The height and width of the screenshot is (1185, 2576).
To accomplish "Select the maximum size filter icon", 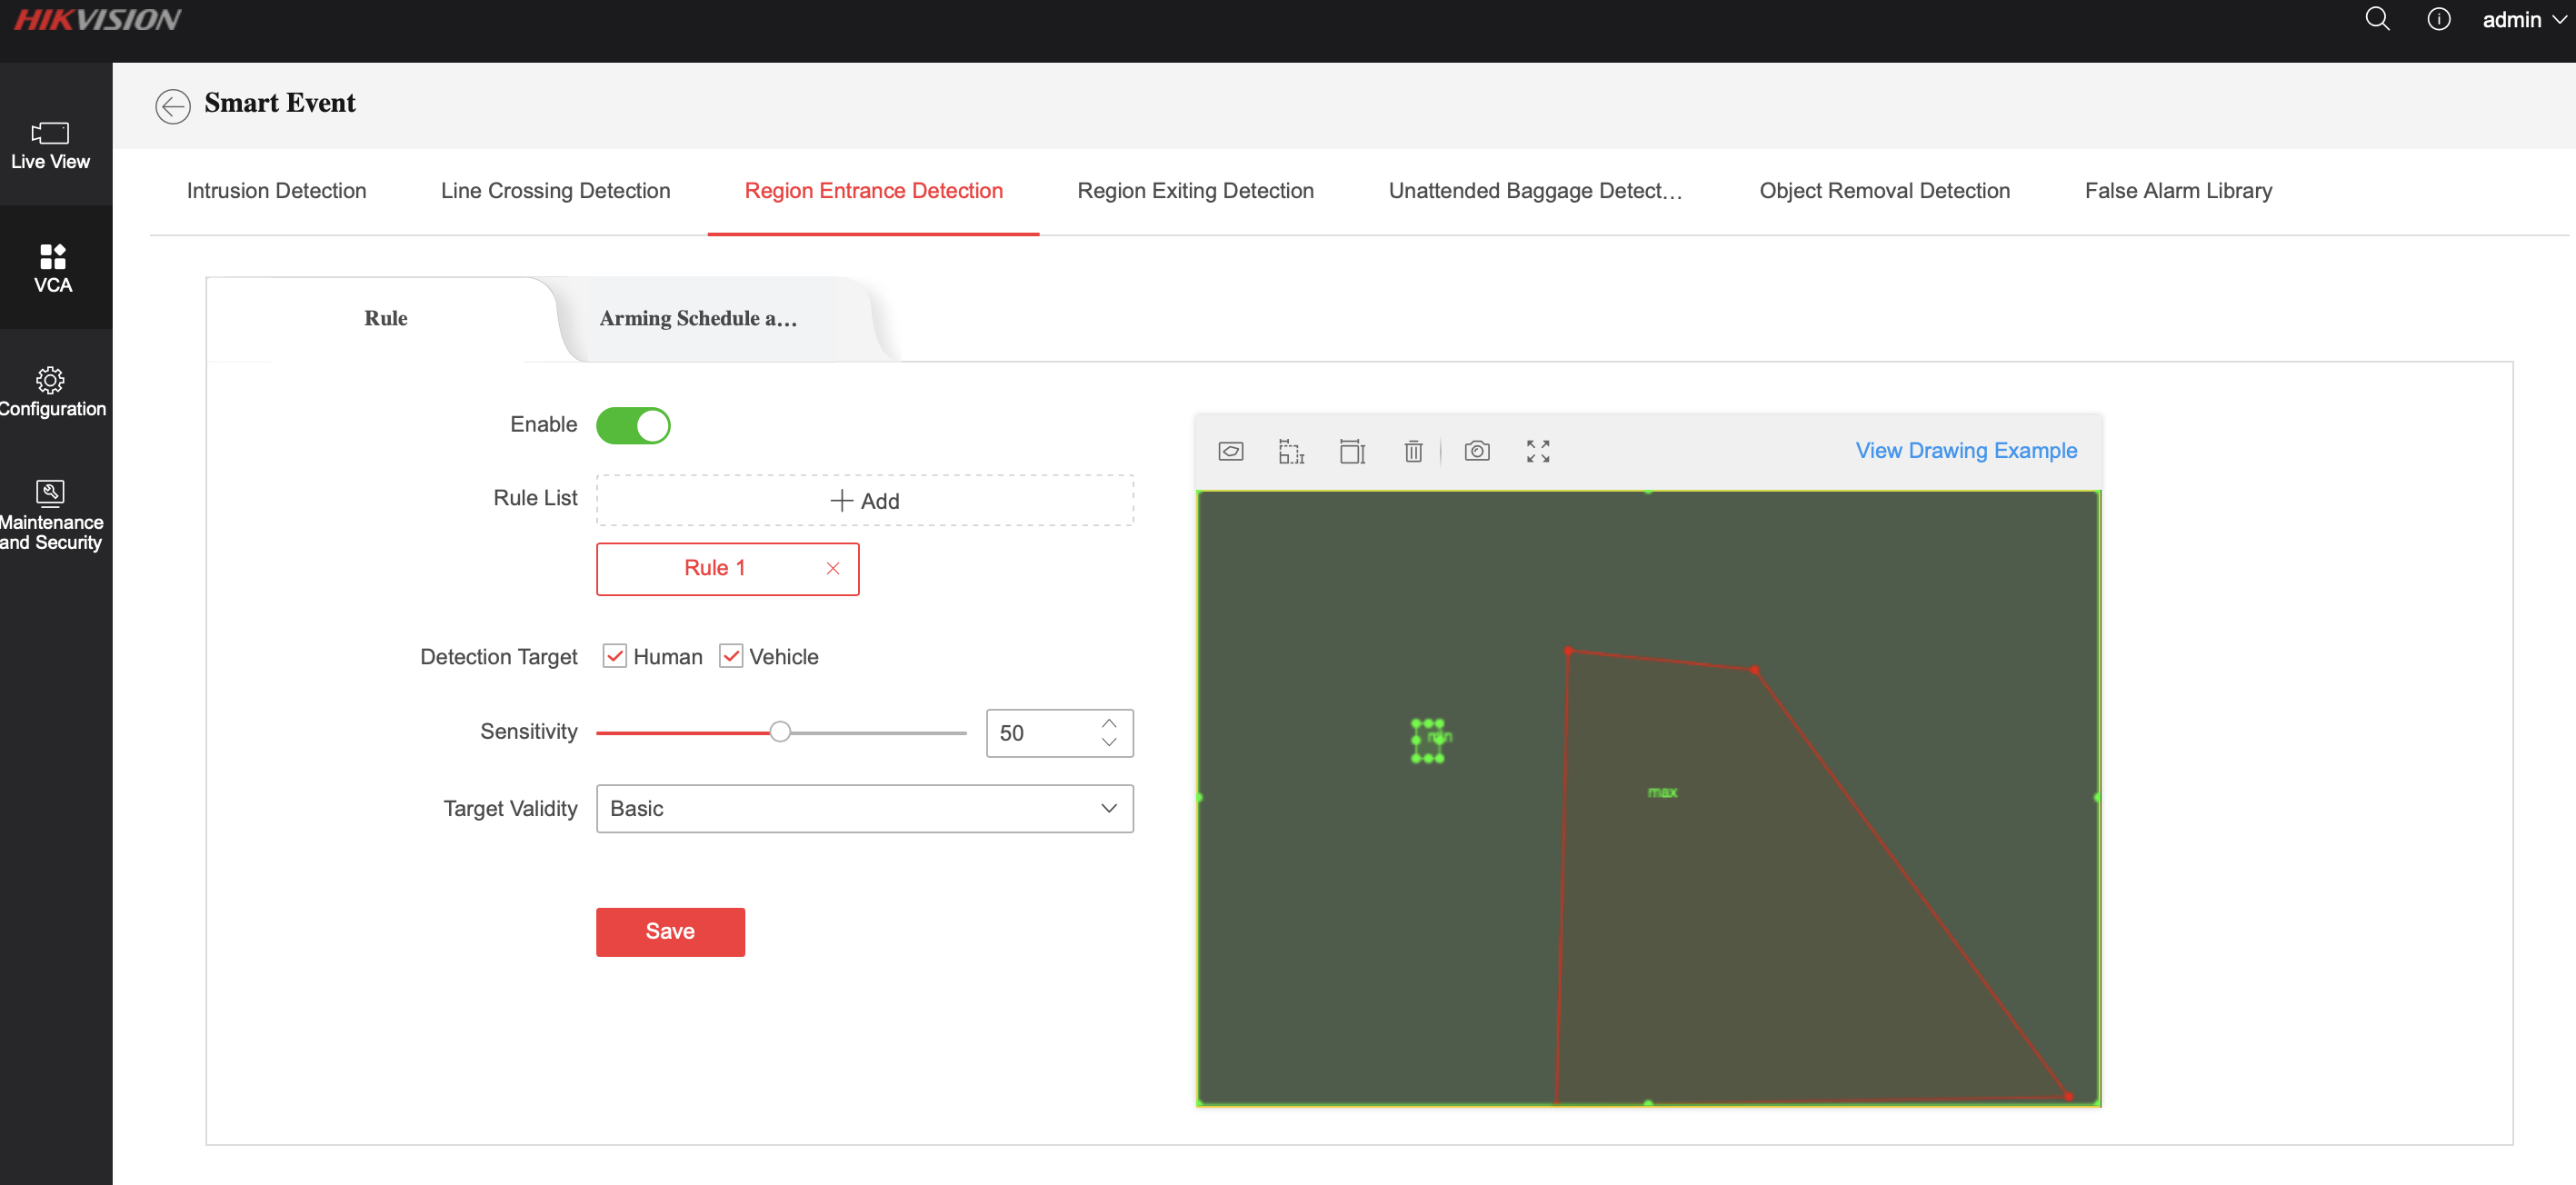I will tap(1352, 451).
